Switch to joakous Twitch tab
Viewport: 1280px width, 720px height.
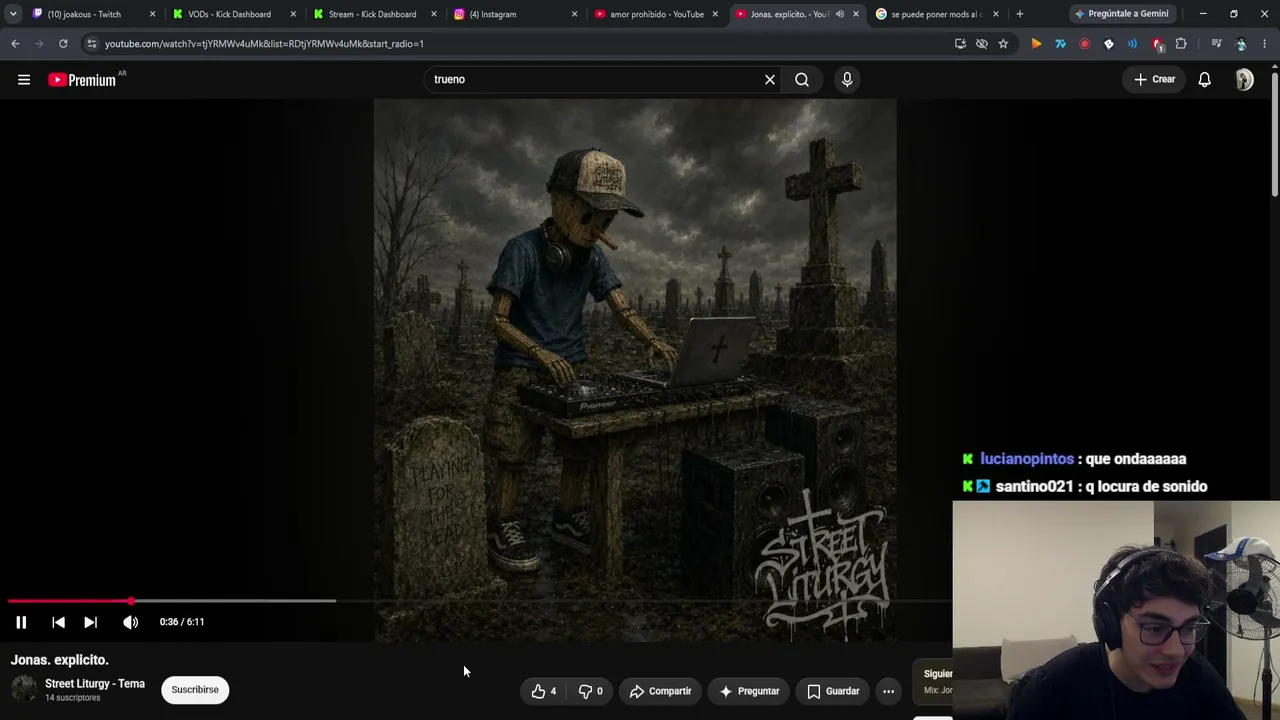(x=85, y=14)
